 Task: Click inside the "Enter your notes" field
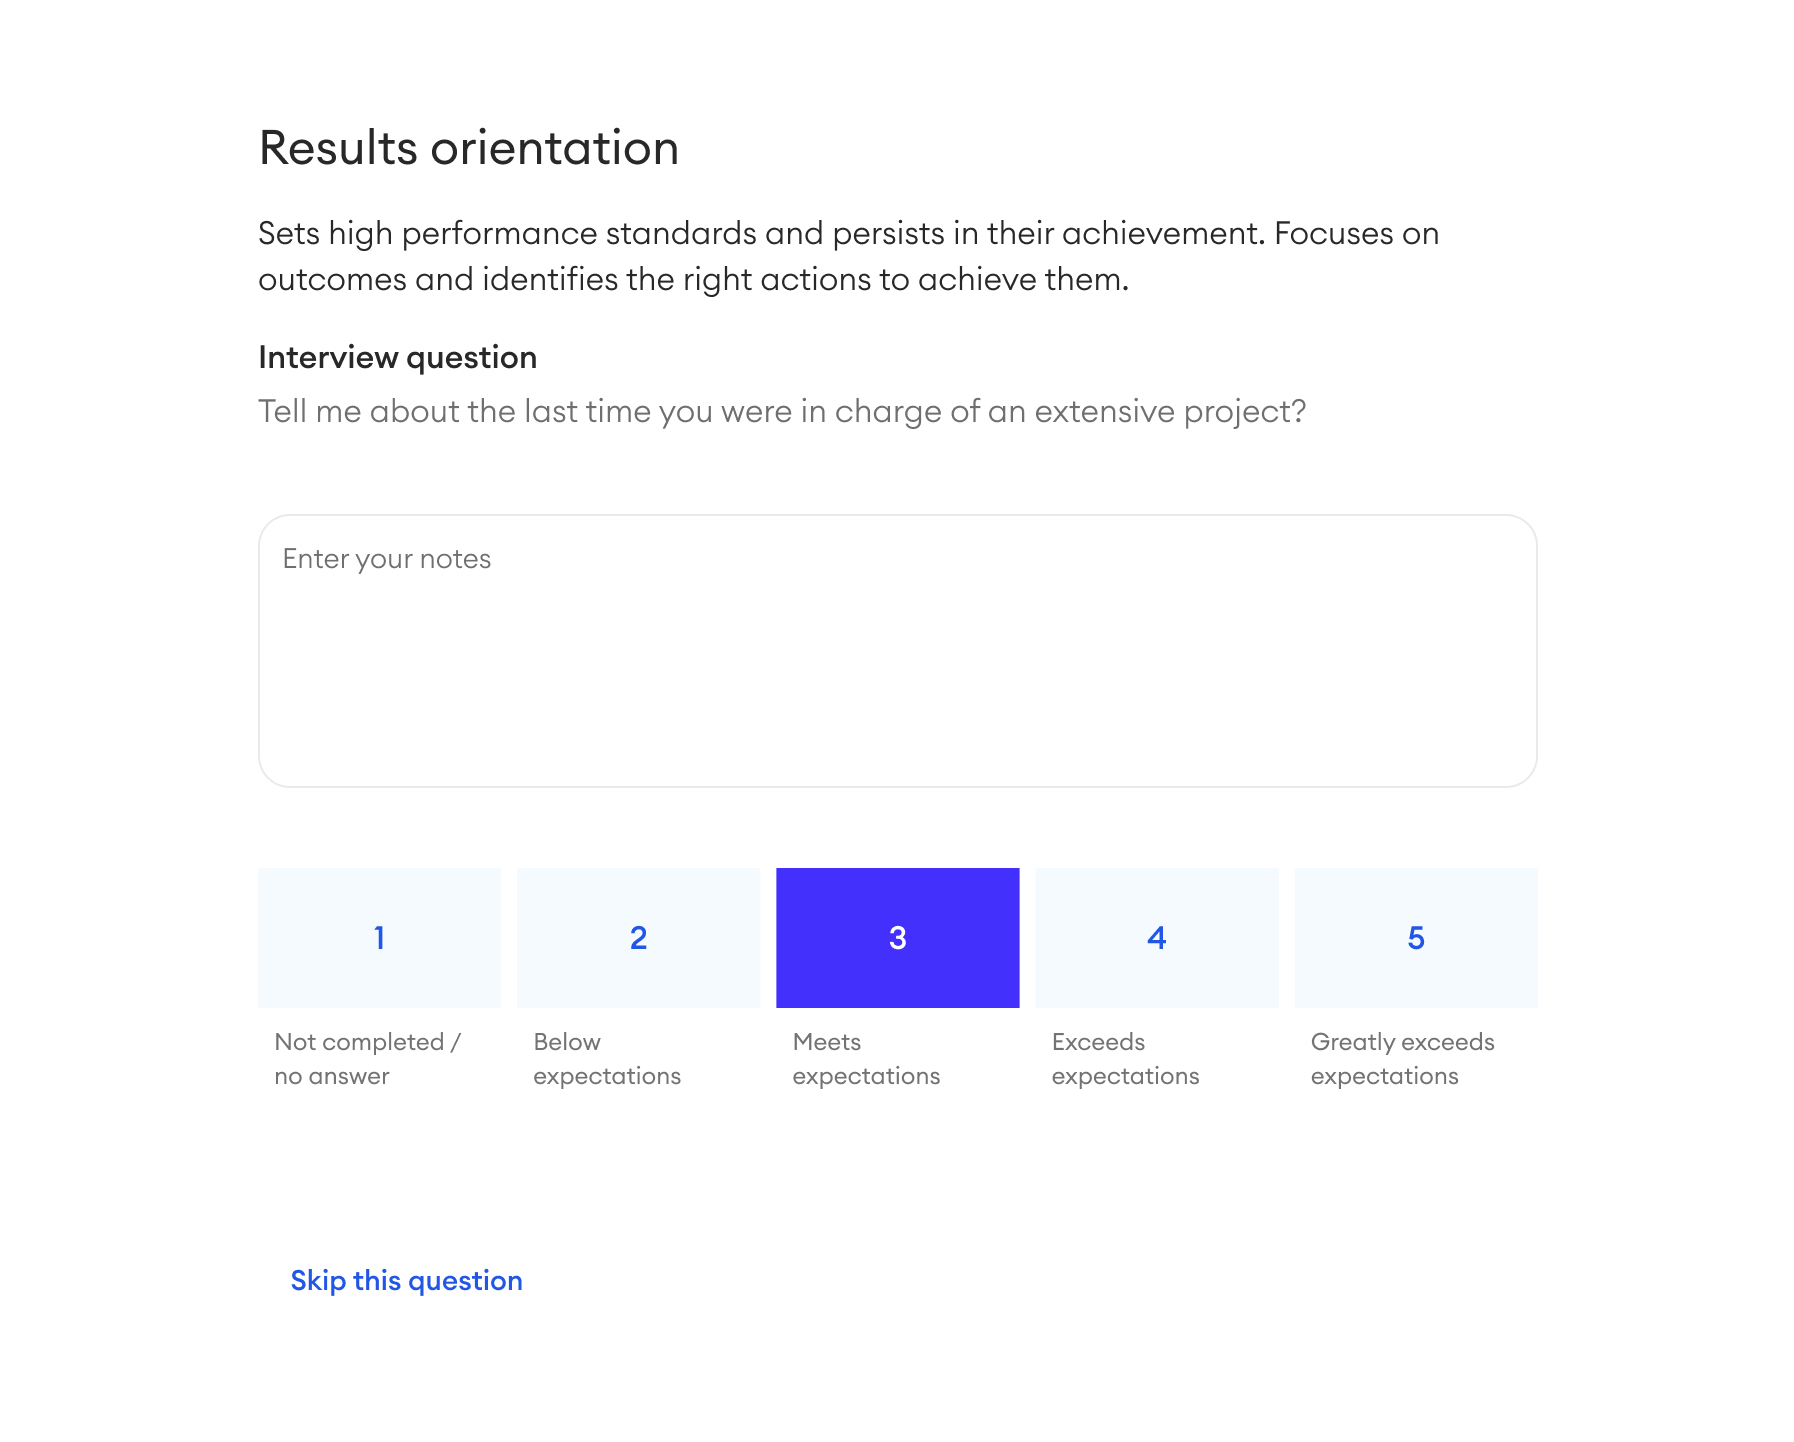pyautogui.click(x=897, y=650)
